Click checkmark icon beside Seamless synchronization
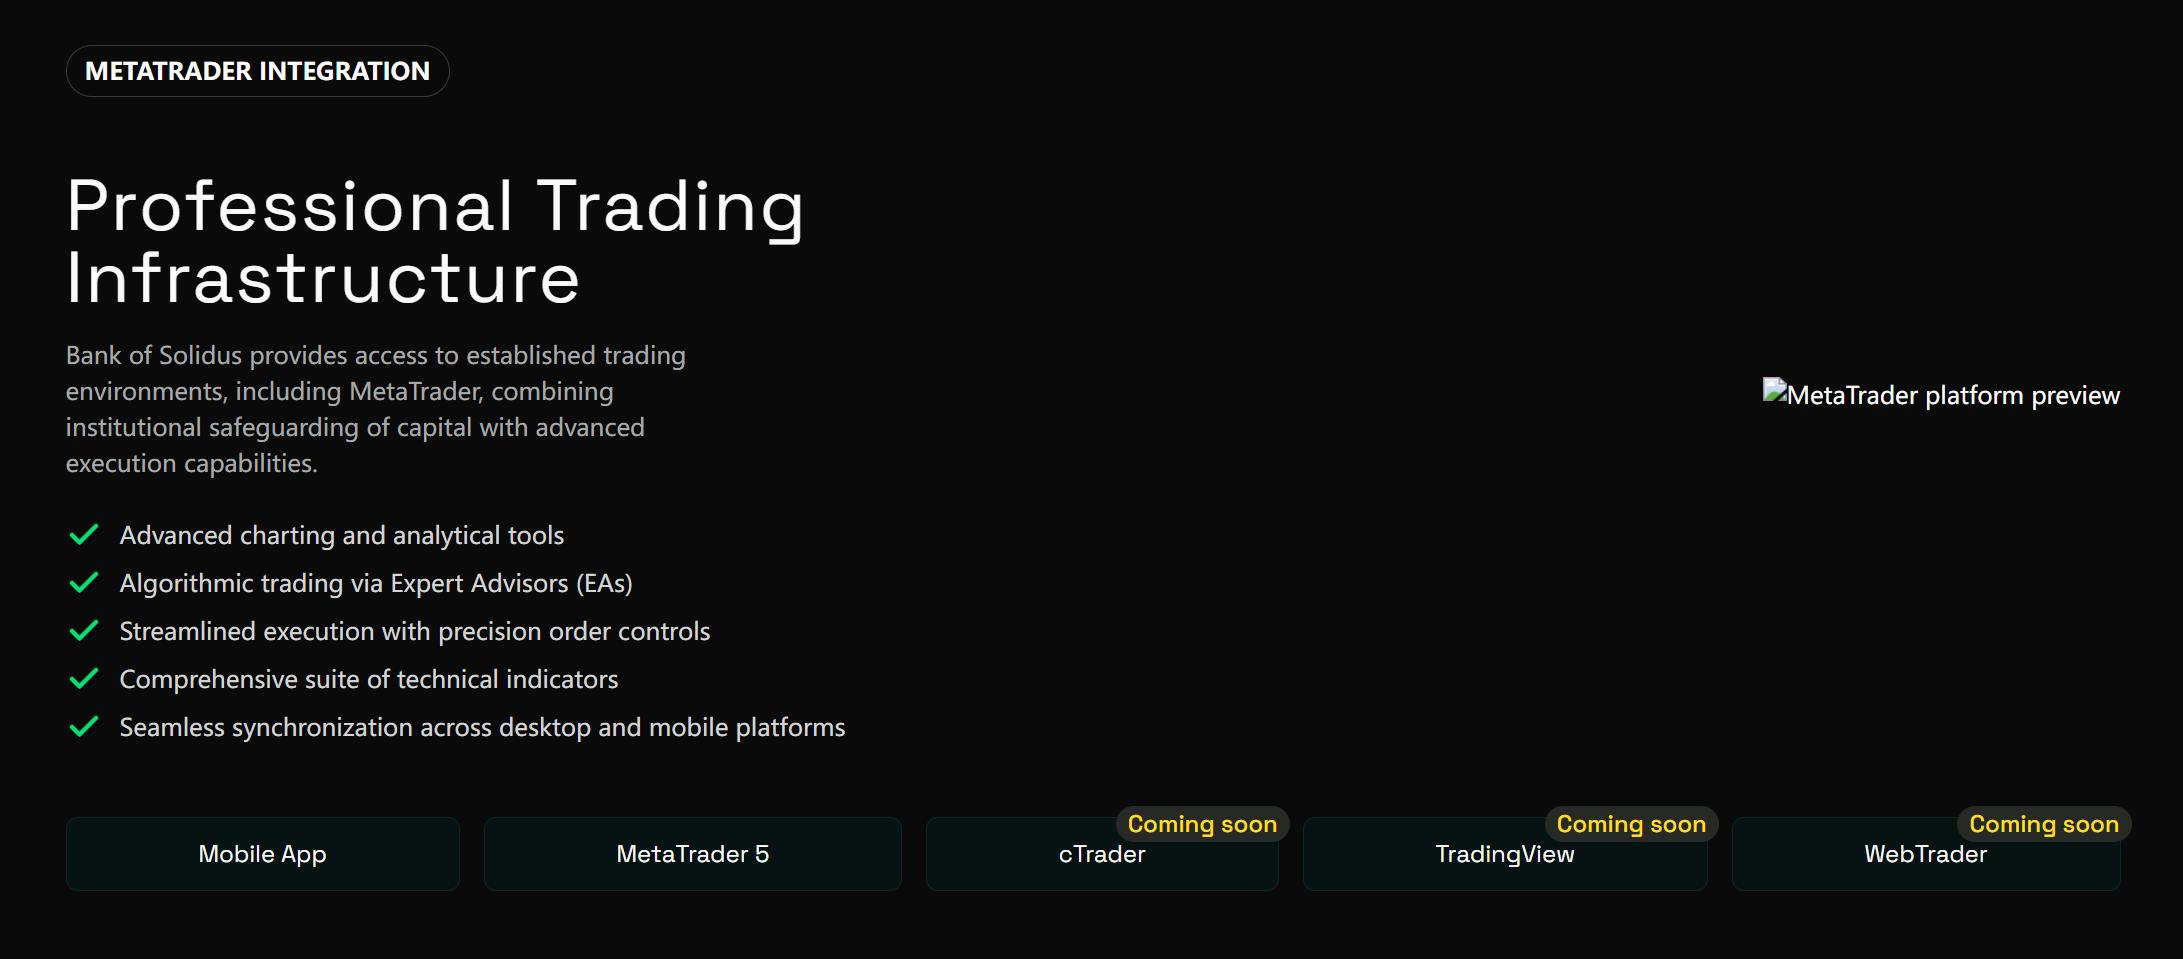The height and width of the screenshot is (959, 2183). pyautogui.click(x=84, y=727)
